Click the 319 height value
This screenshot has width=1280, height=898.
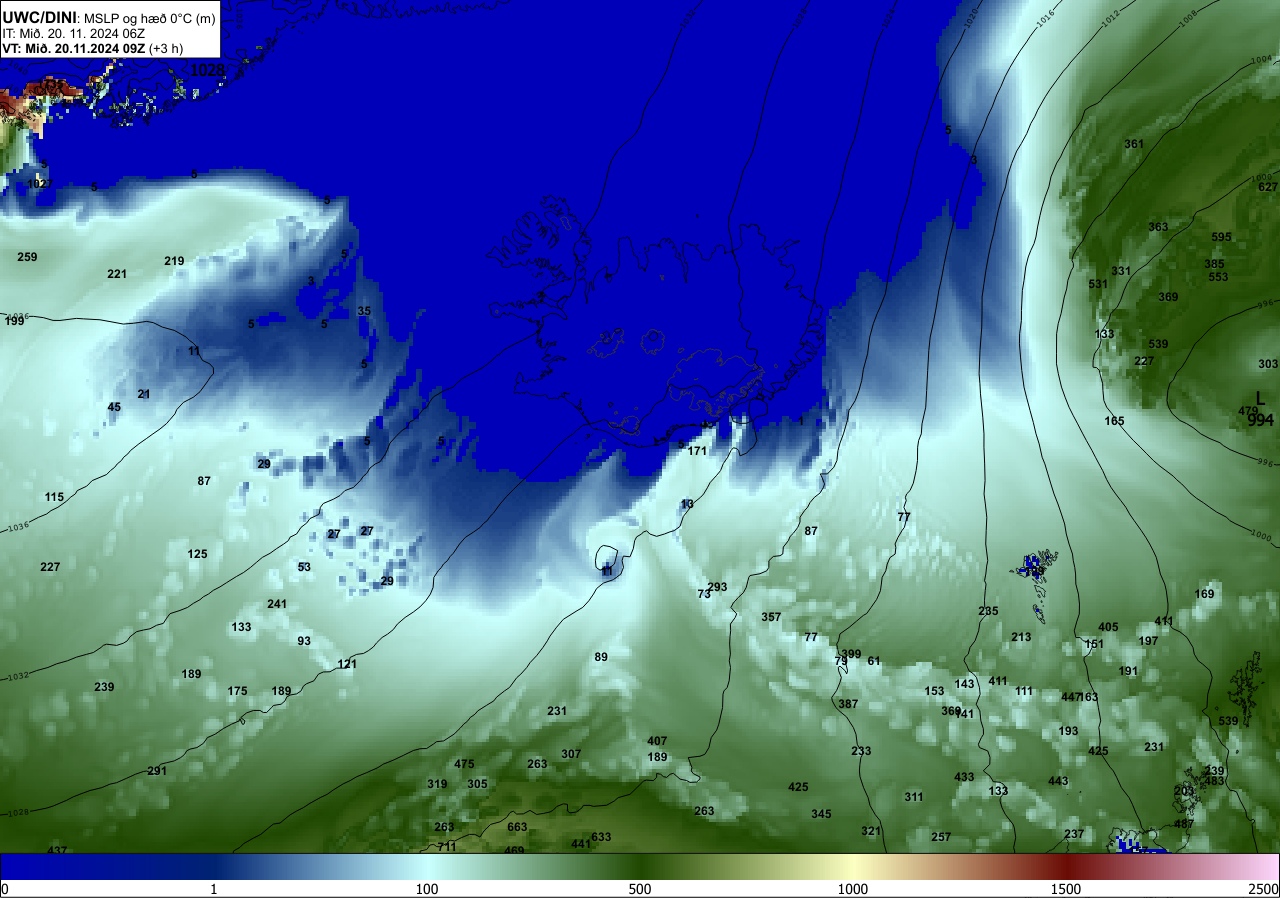tap(437, 784)
